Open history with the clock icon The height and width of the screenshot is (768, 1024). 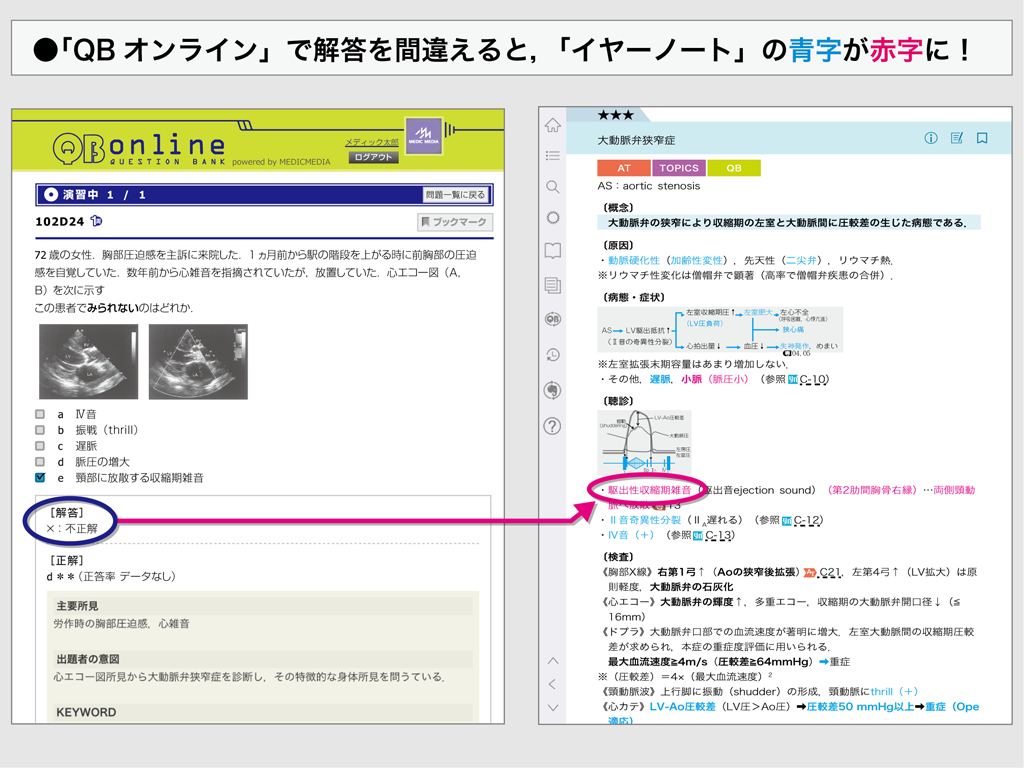[552, 355]
